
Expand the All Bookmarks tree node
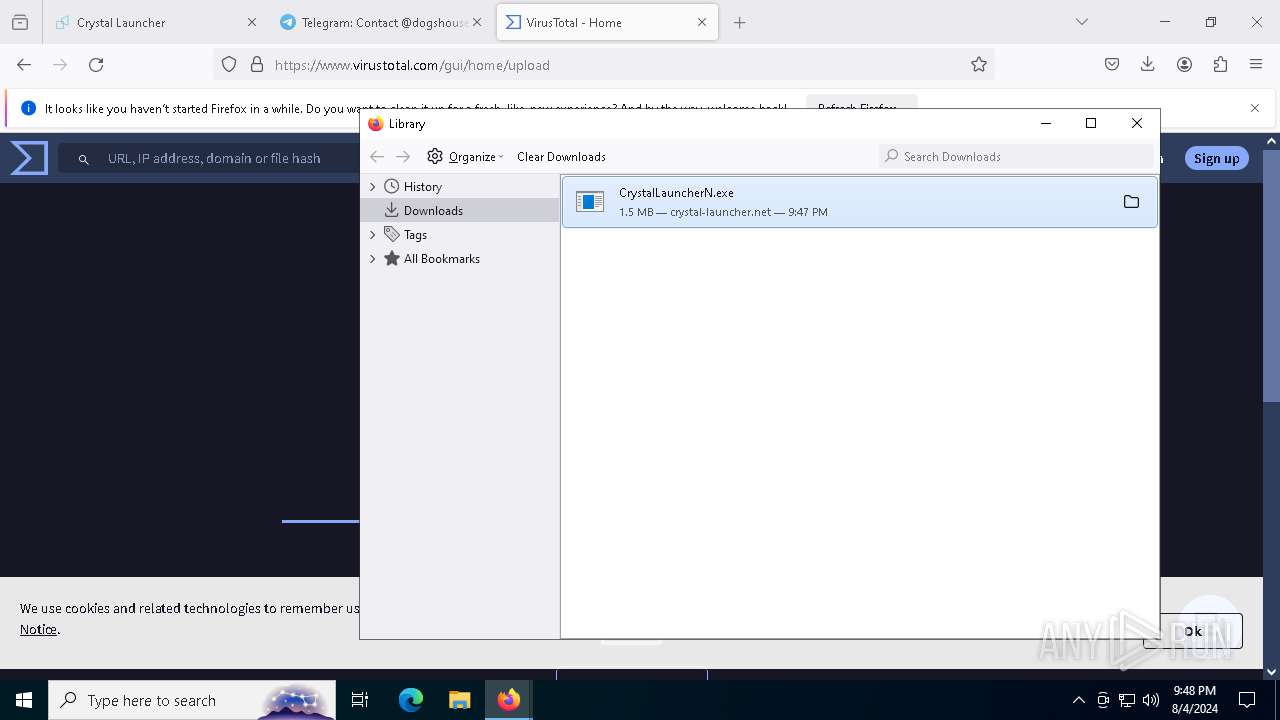pos(373,259)
